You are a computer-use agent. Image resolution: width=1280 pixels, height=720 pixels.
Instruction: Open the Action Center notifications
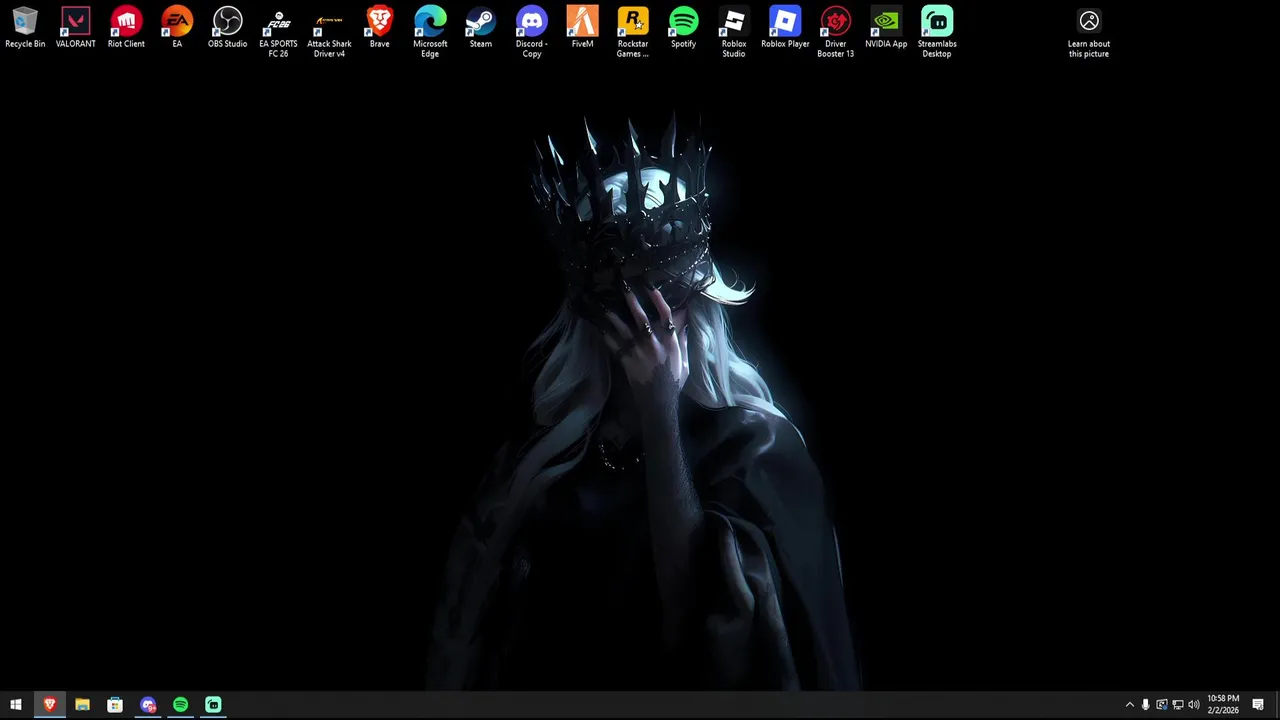(x=1258, y=705)
